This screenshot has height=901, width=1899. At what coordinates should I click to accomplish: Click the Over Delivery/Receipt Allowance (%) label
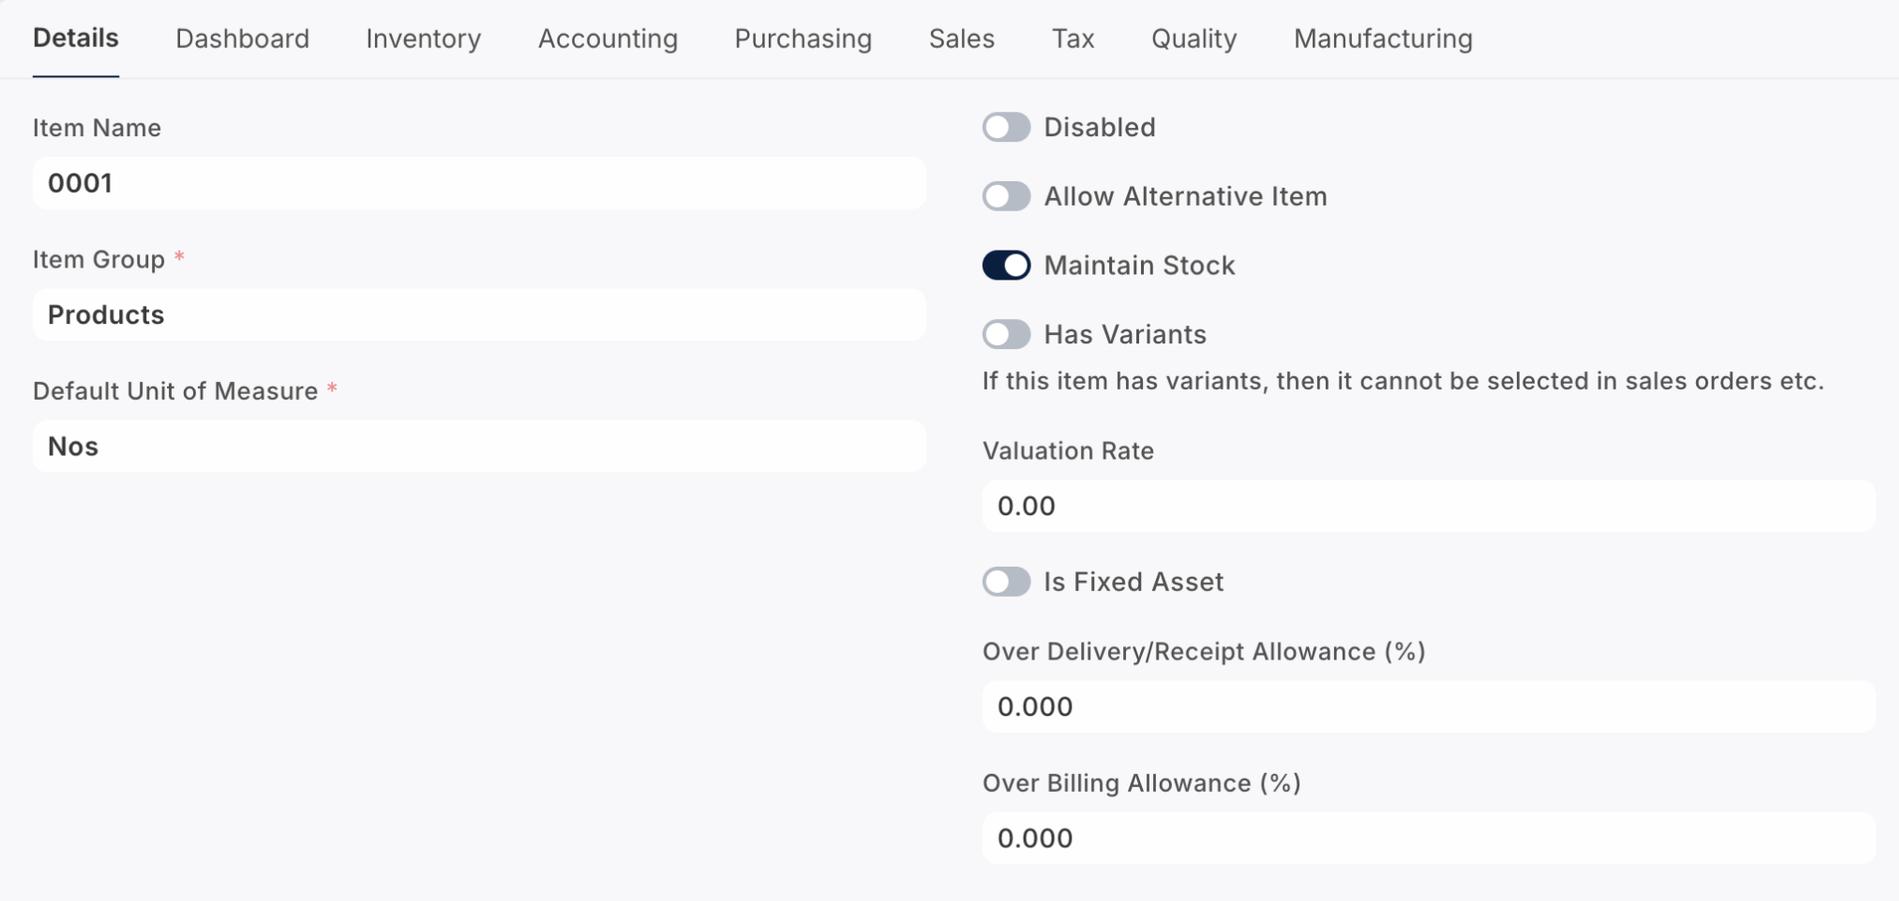click(x=1204, y=652)
